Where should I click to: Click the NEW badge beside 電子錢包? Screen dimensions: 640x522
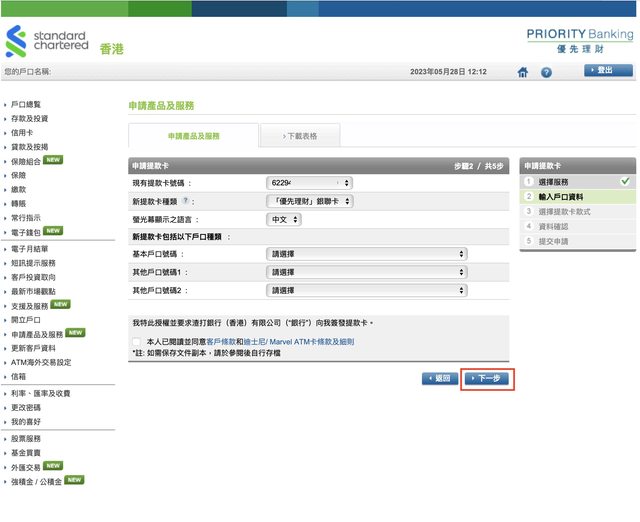[53, 231]
